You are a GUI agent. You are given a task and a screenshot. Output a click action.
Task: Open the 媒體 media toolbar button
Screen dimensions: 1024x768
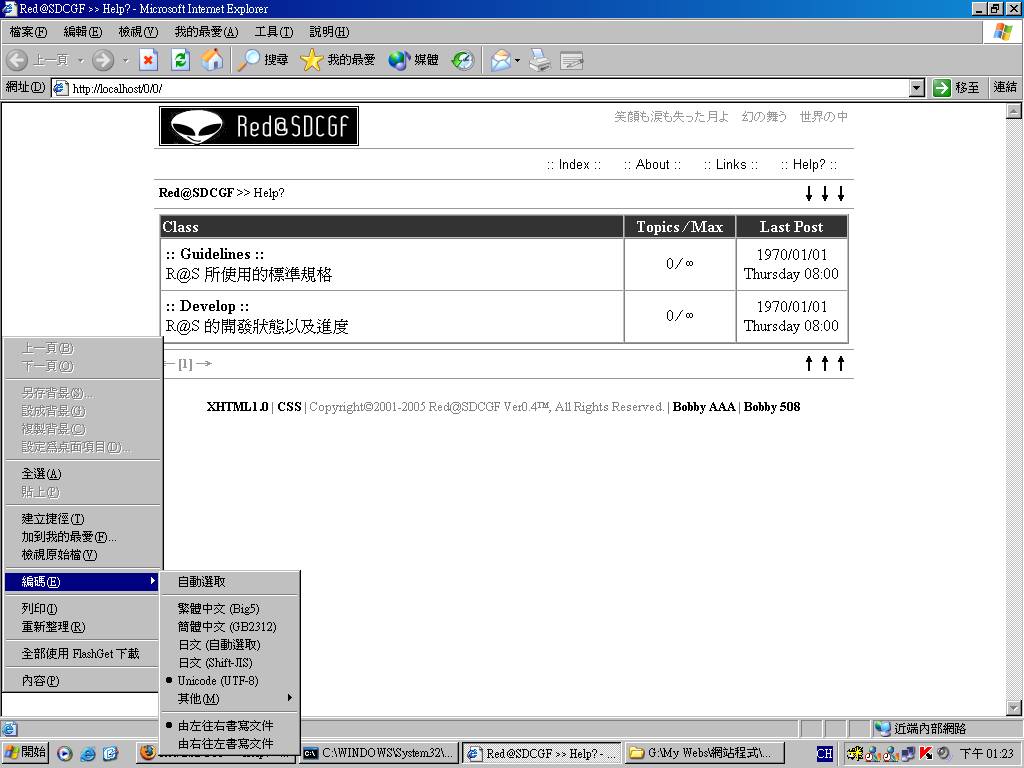413,60
